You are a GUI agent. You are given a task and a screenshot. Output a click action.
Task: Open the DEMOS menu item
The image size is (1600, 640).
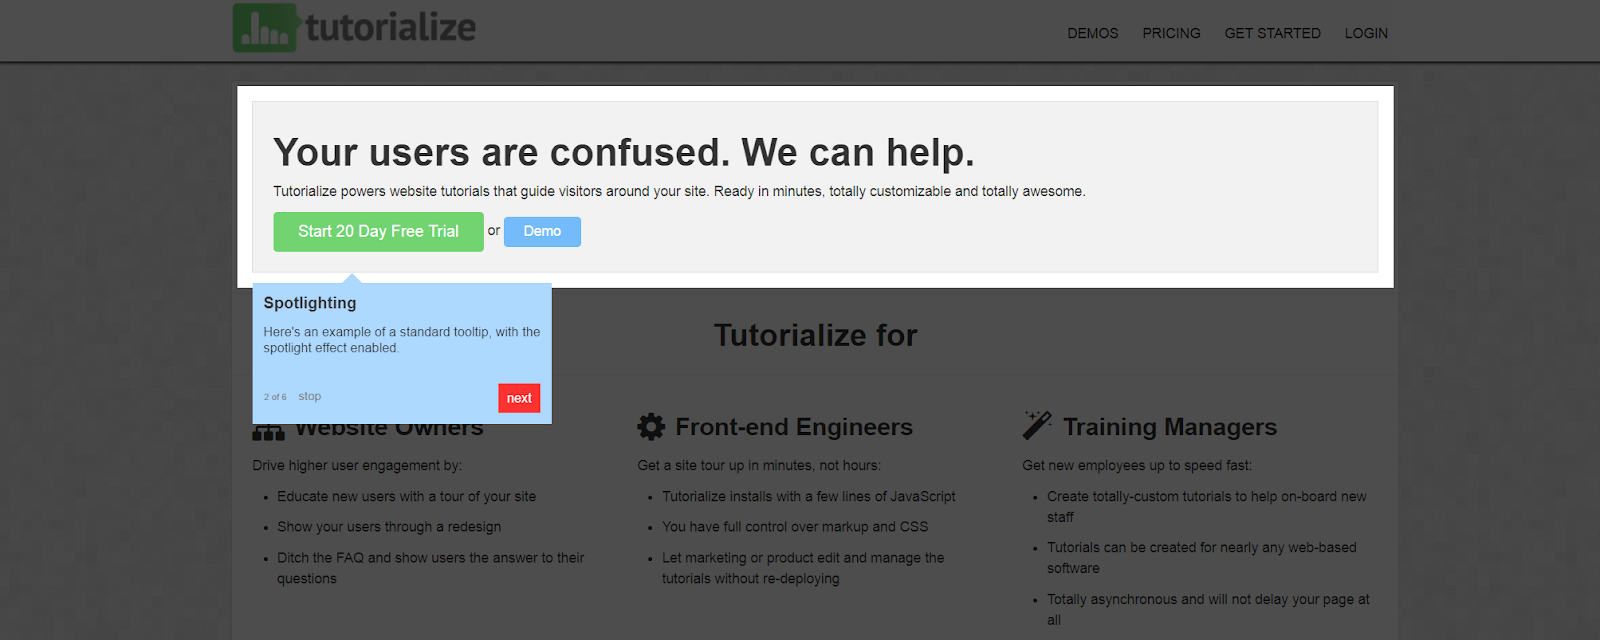(x=1092, y=33)
